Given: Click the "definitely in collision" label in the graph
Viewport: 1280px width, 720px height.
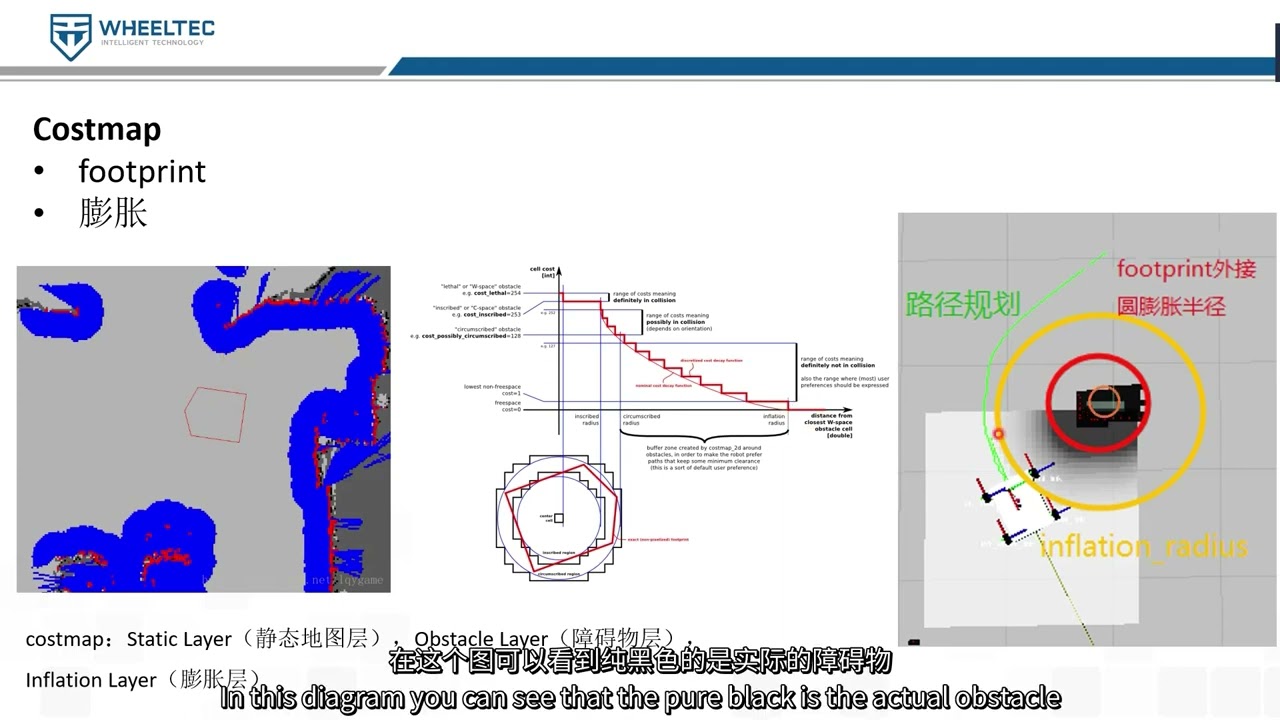Looking at the screenshot, I should [645, 300].
